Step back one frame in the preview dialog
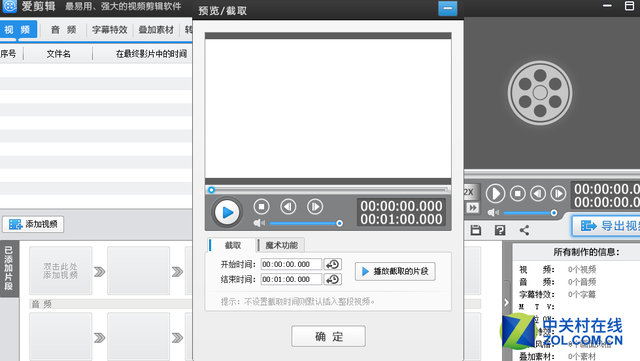The height and width of the screenshot is (361, 640). coord(288,207)
